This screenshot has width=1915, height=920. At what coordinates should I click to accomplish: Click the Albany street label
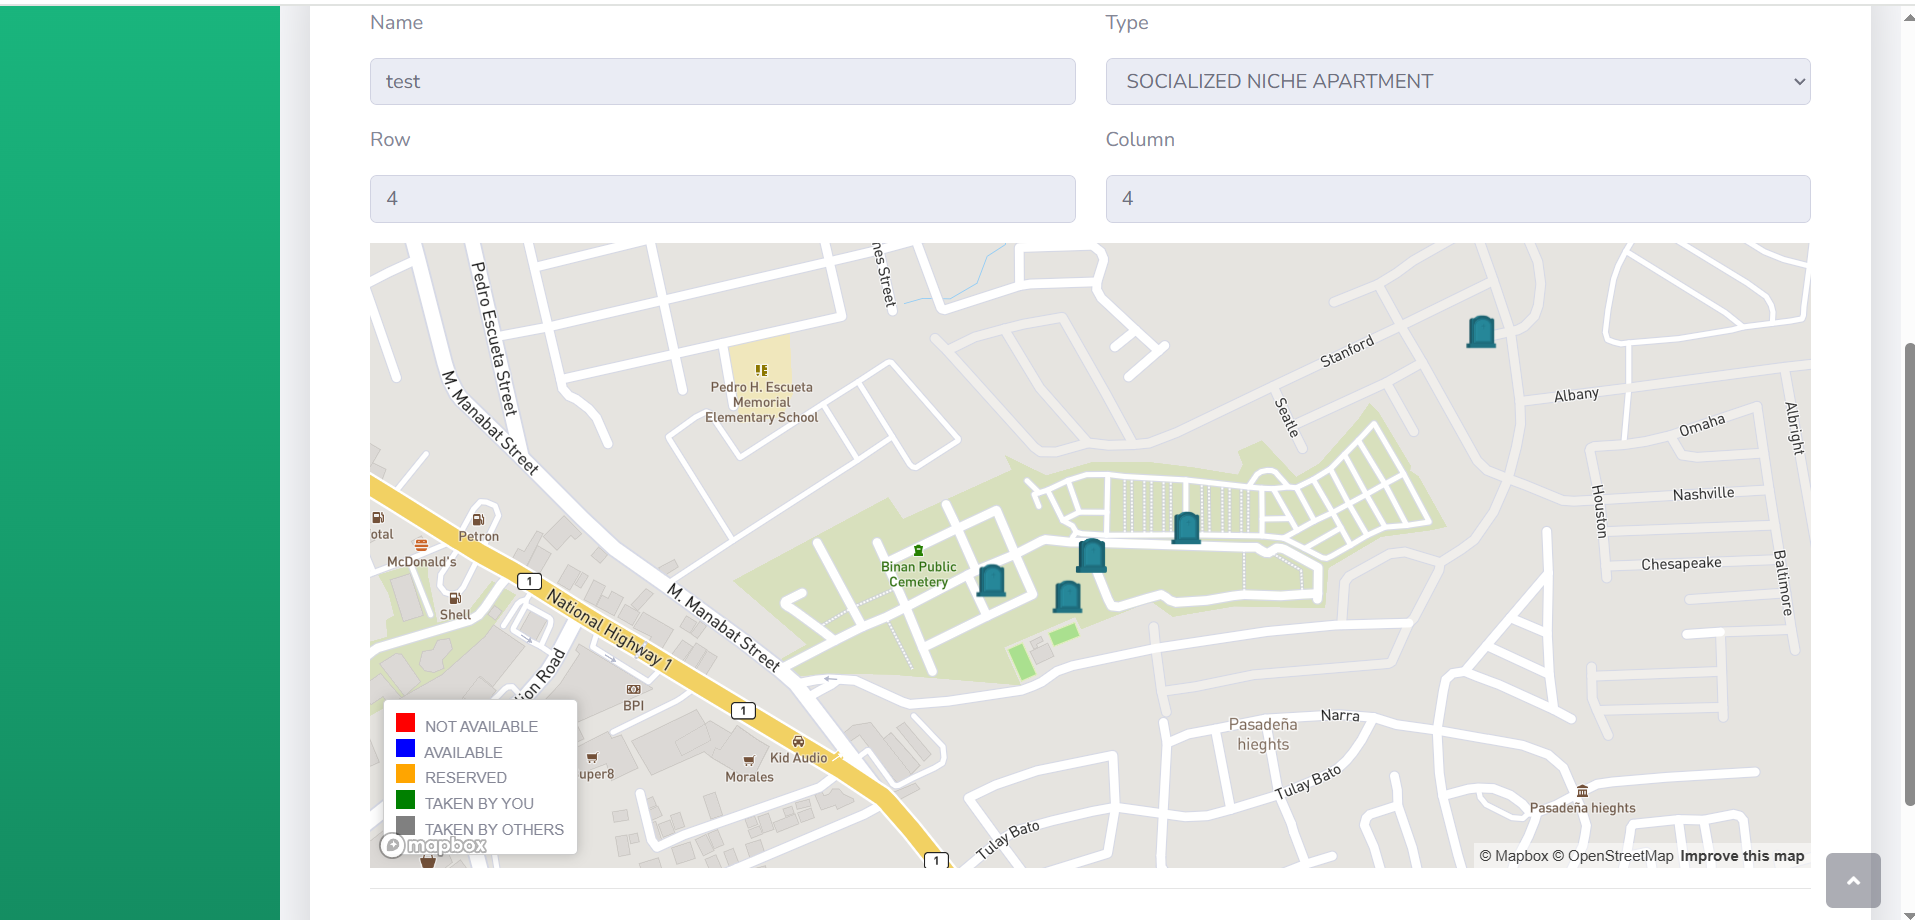[x=1576, y=395]
